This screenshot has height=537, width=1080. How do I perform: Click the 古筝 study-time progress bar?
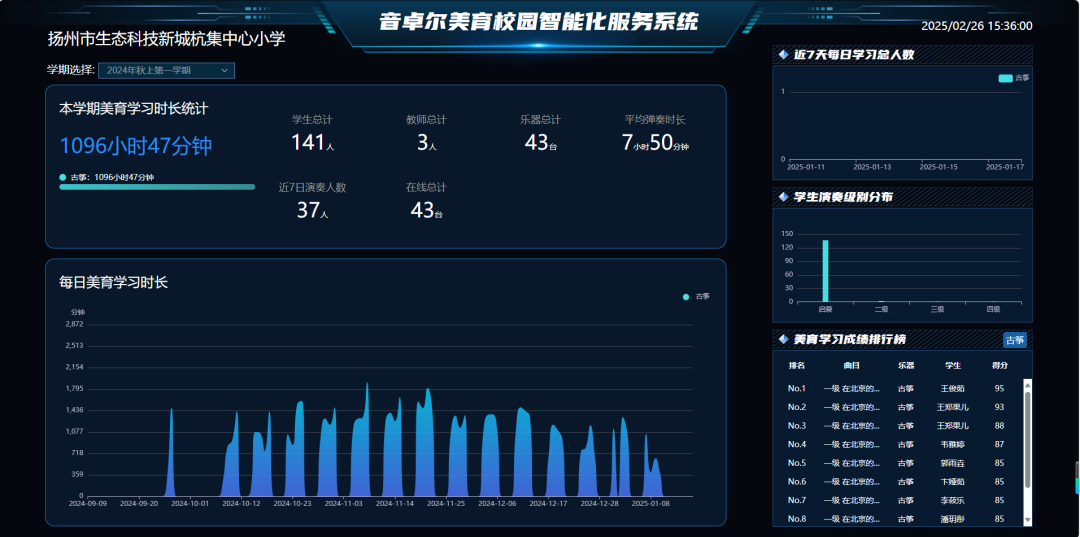157,187
